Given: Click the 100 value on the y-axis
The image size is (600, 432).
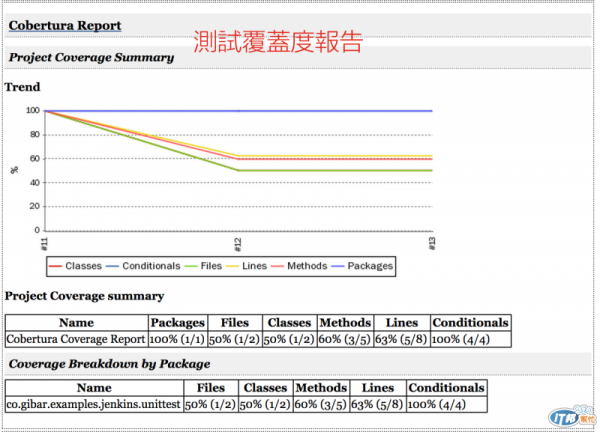Looking at the screenshot, I should coord(33,111).
